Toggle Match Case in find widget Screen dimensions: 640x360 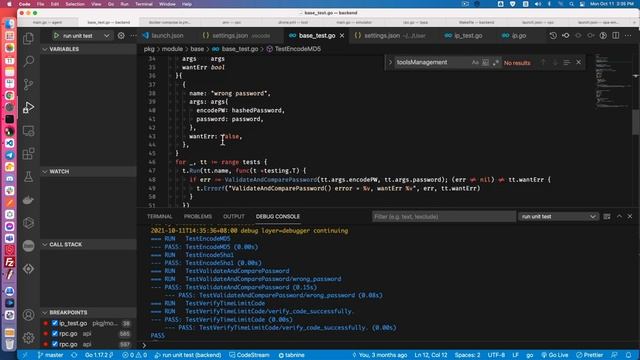475,62
